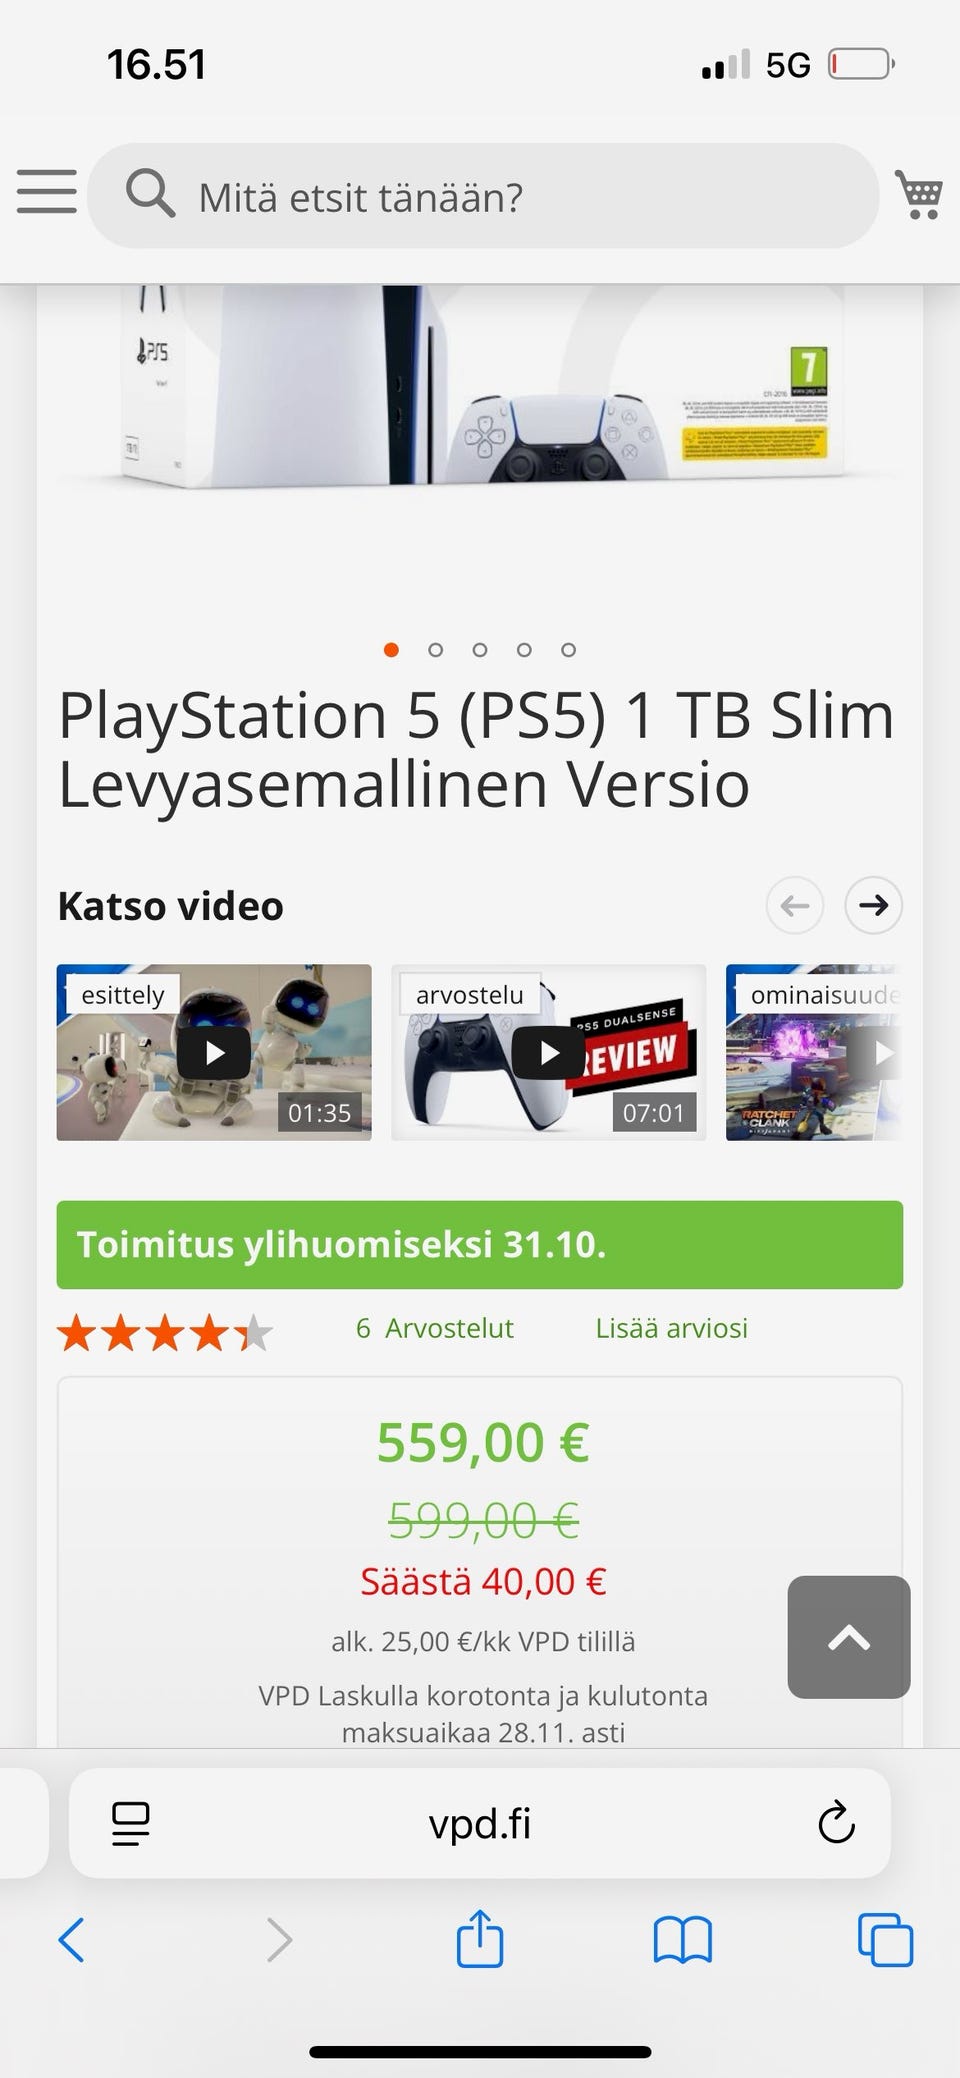Viewport: 960px width, 2078px height.
Task: Tap the search magnifier icon
Action: pyautogui.click(x=150, y=193)
